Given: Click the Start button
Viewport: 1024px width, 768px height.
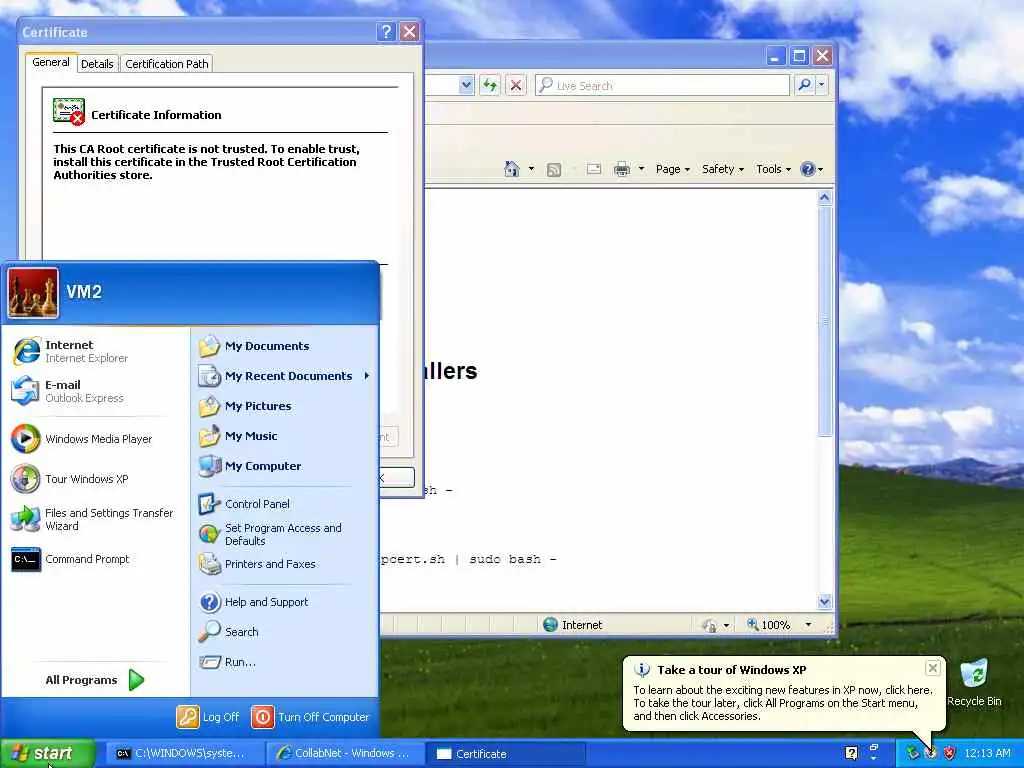Looking at the screenshot, I should tap(47, 754).
